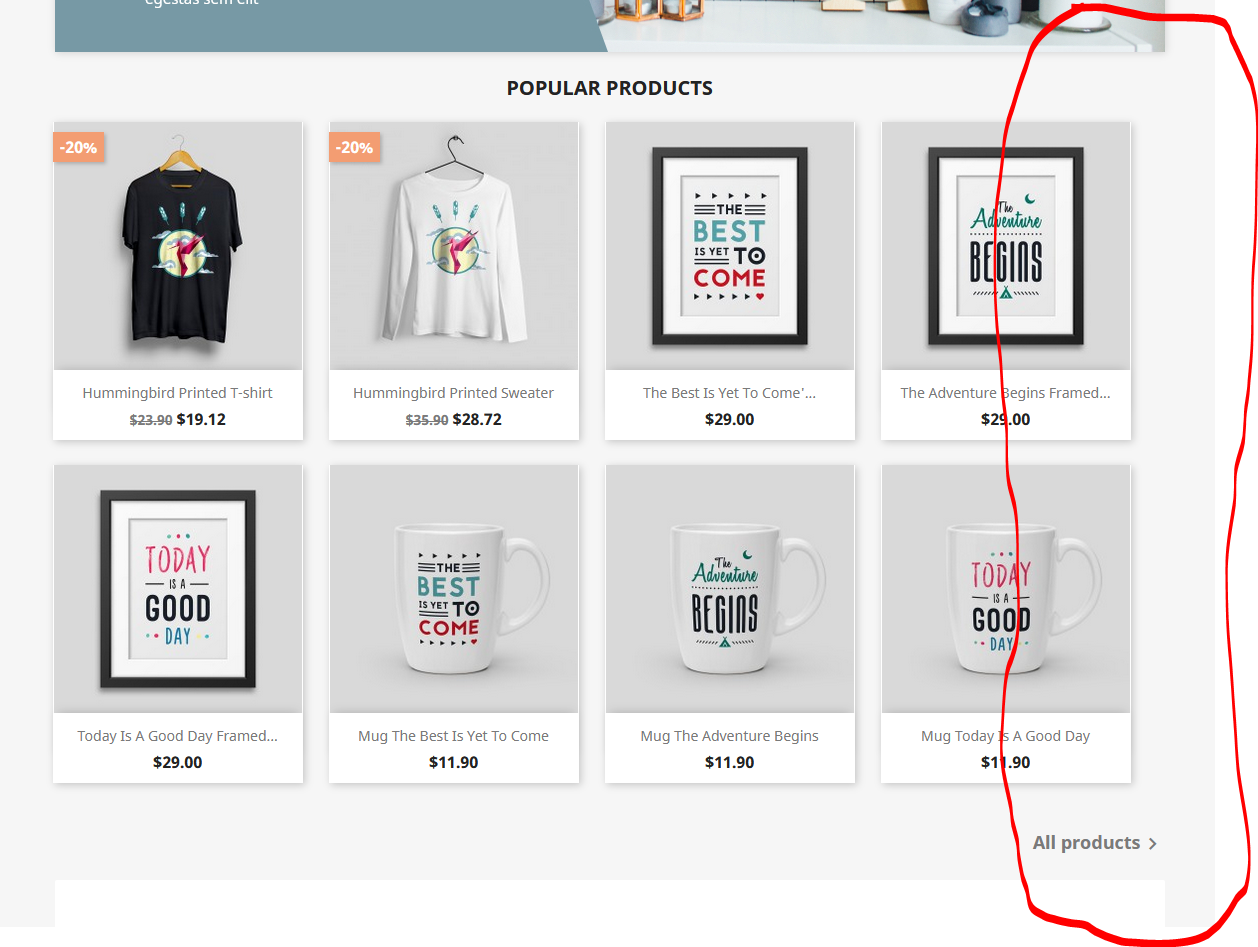Click the chevron arrow next to All products
Screen dimensions: 1258x947
pos(1153,844)
